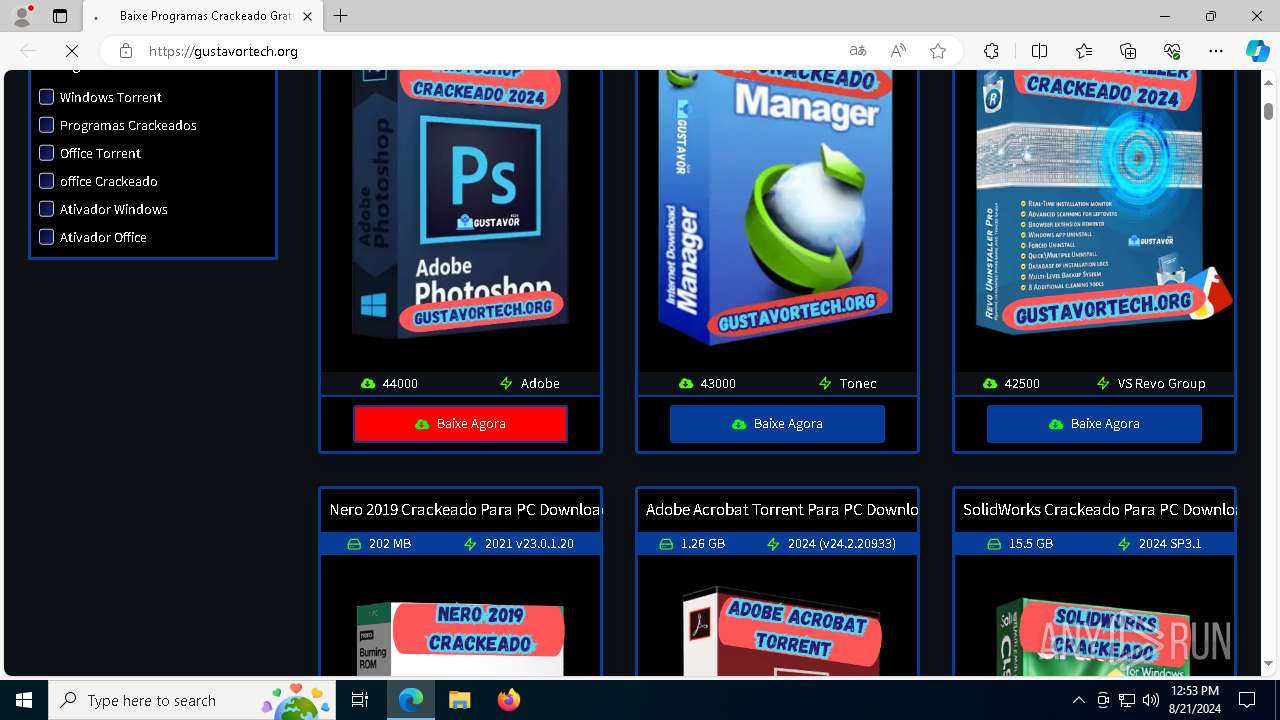Click the page vertical scrollbar thumb
The width and height of the screenshot is (1280, 720).
1268,110
